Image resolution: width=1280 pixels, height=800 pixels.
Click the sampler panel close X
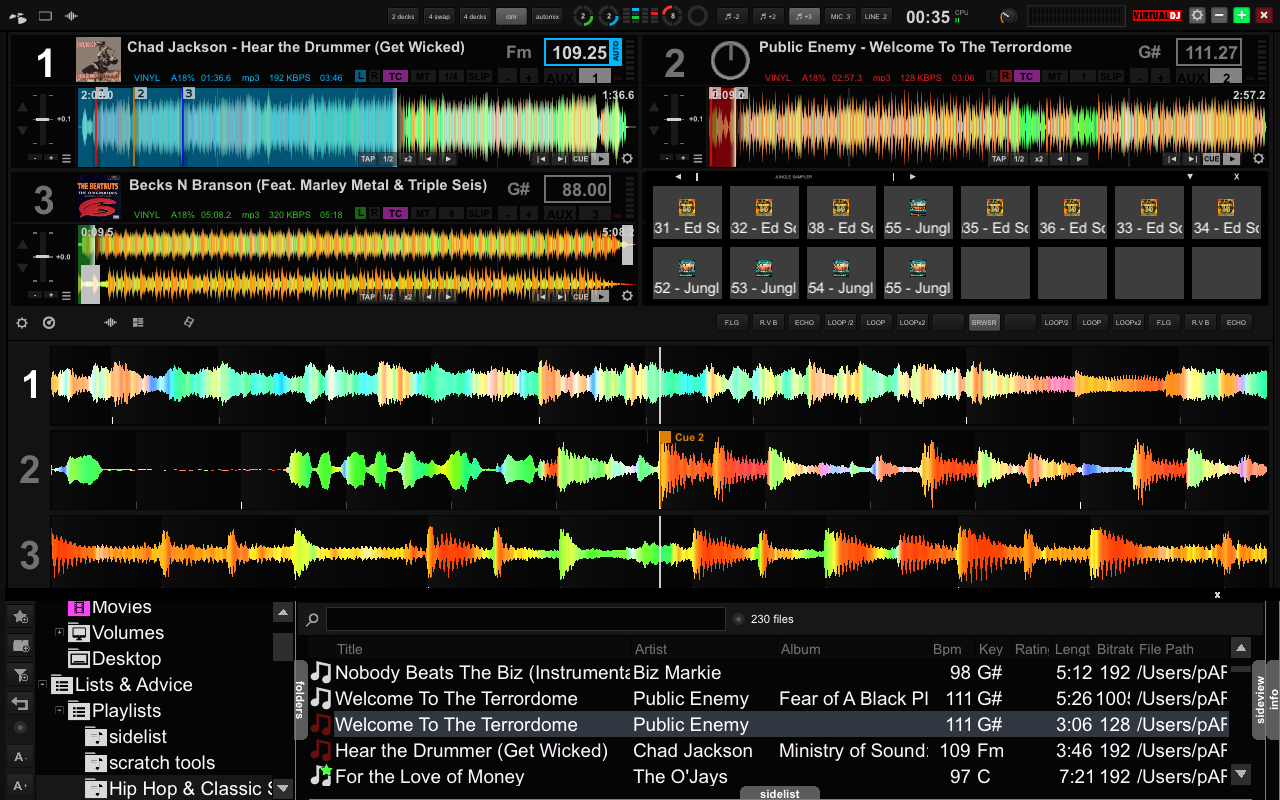point(1236,176)
